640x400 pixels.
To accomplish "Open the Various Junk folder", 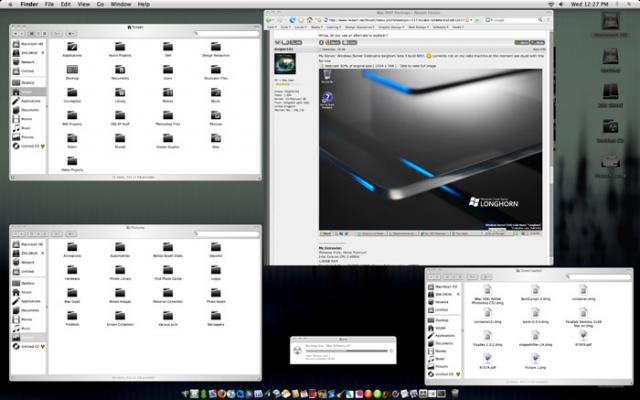I will 168,316.
